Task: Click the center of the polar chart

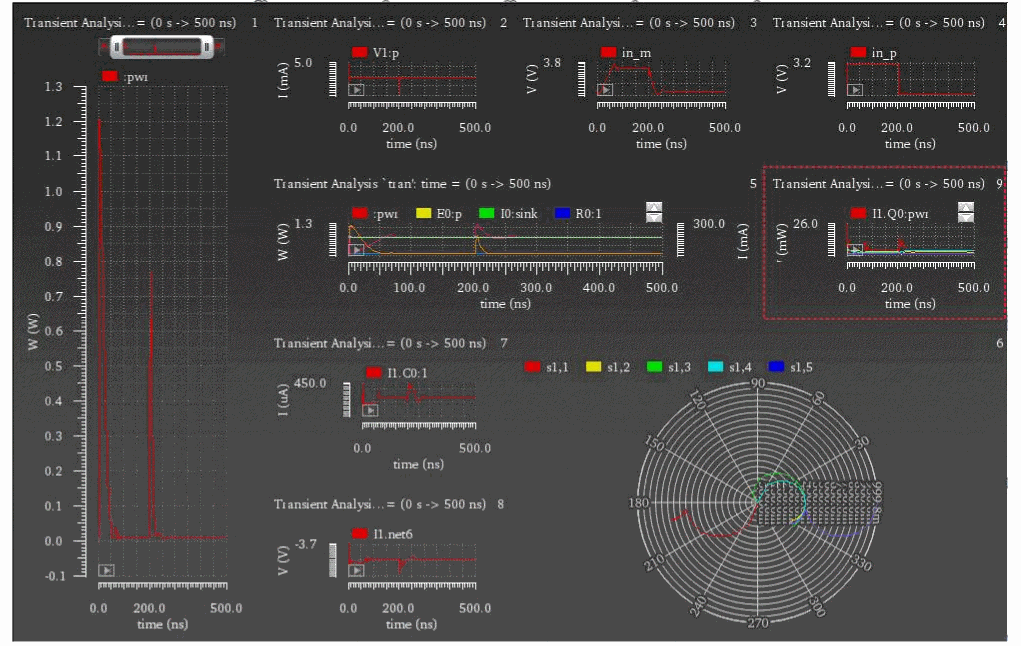Action: (758, 503)
